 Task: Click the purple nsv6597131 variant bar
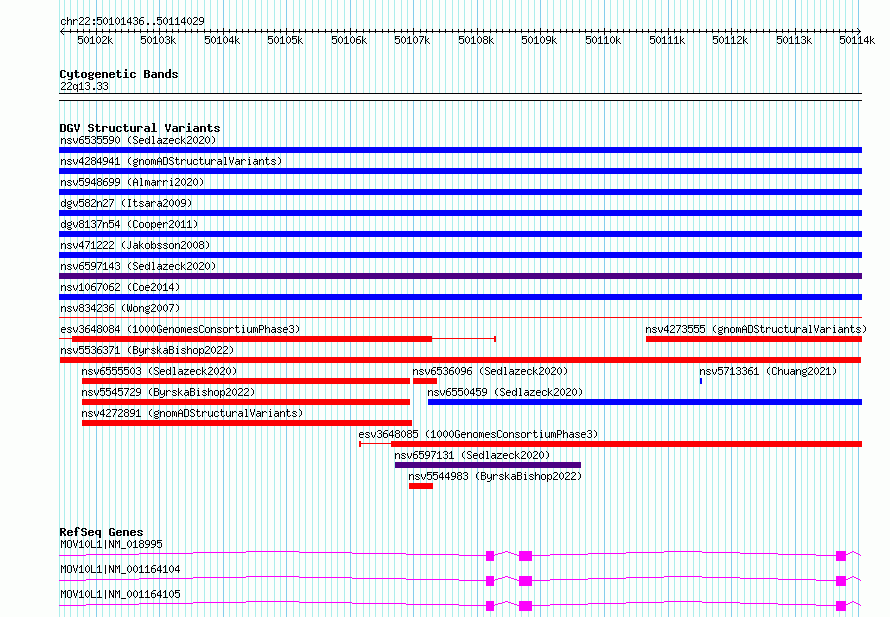tap(488, 465)
